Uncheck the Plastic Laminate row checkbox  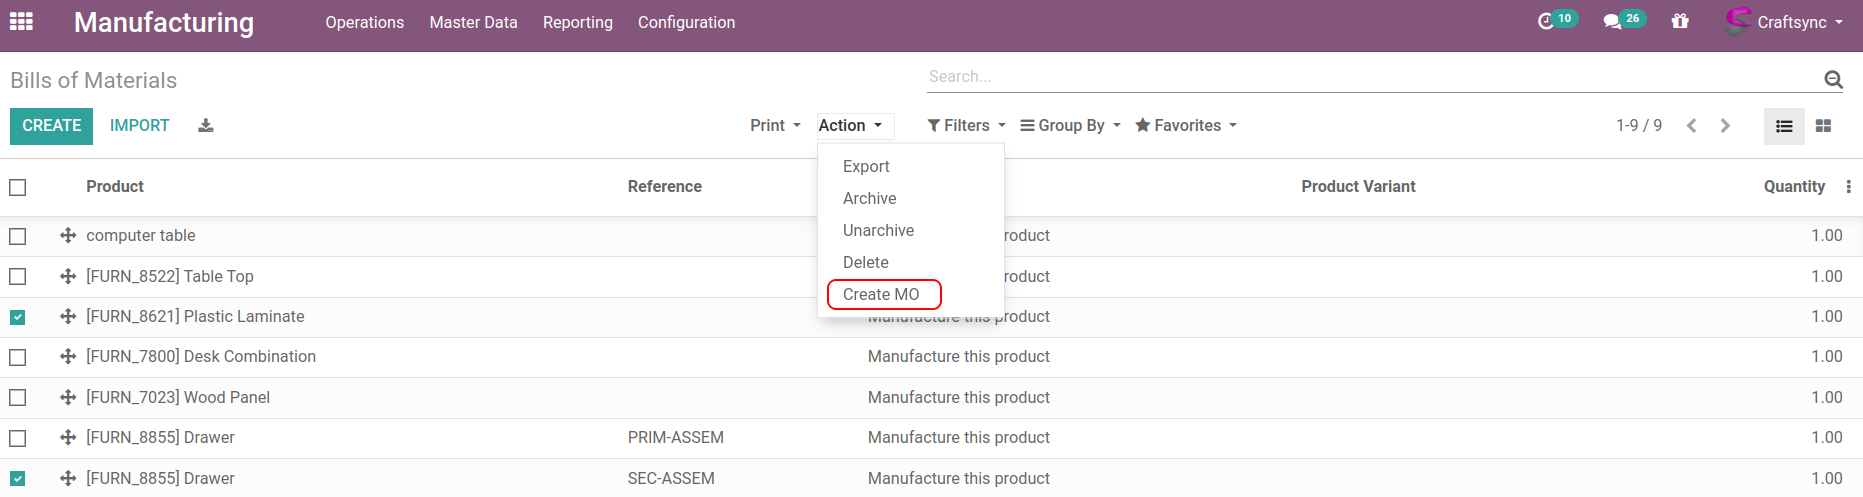[18, 317]
